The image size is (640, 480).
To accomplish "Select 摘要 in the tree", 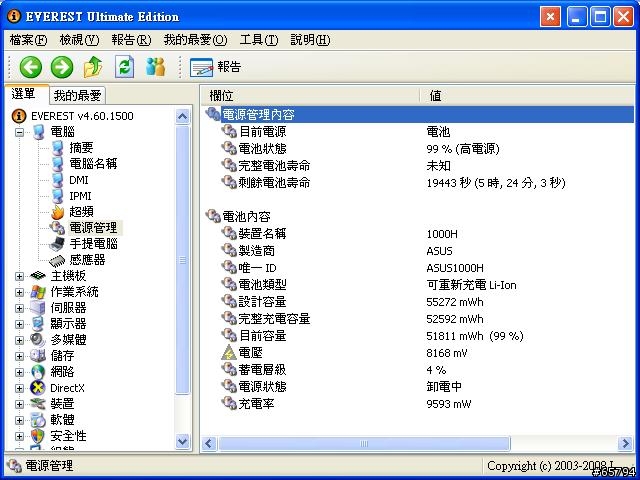I will coord(81,148).
